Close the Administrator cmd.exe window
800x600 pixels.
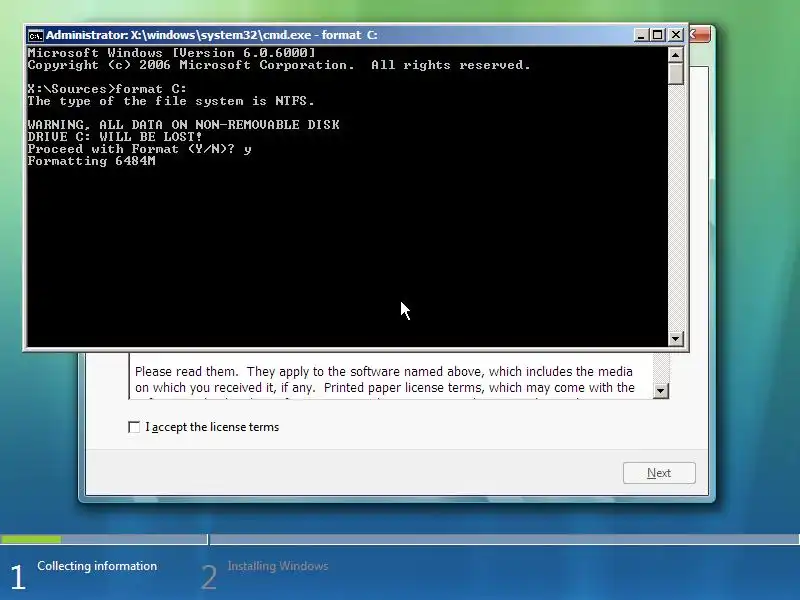coord(676,35)
